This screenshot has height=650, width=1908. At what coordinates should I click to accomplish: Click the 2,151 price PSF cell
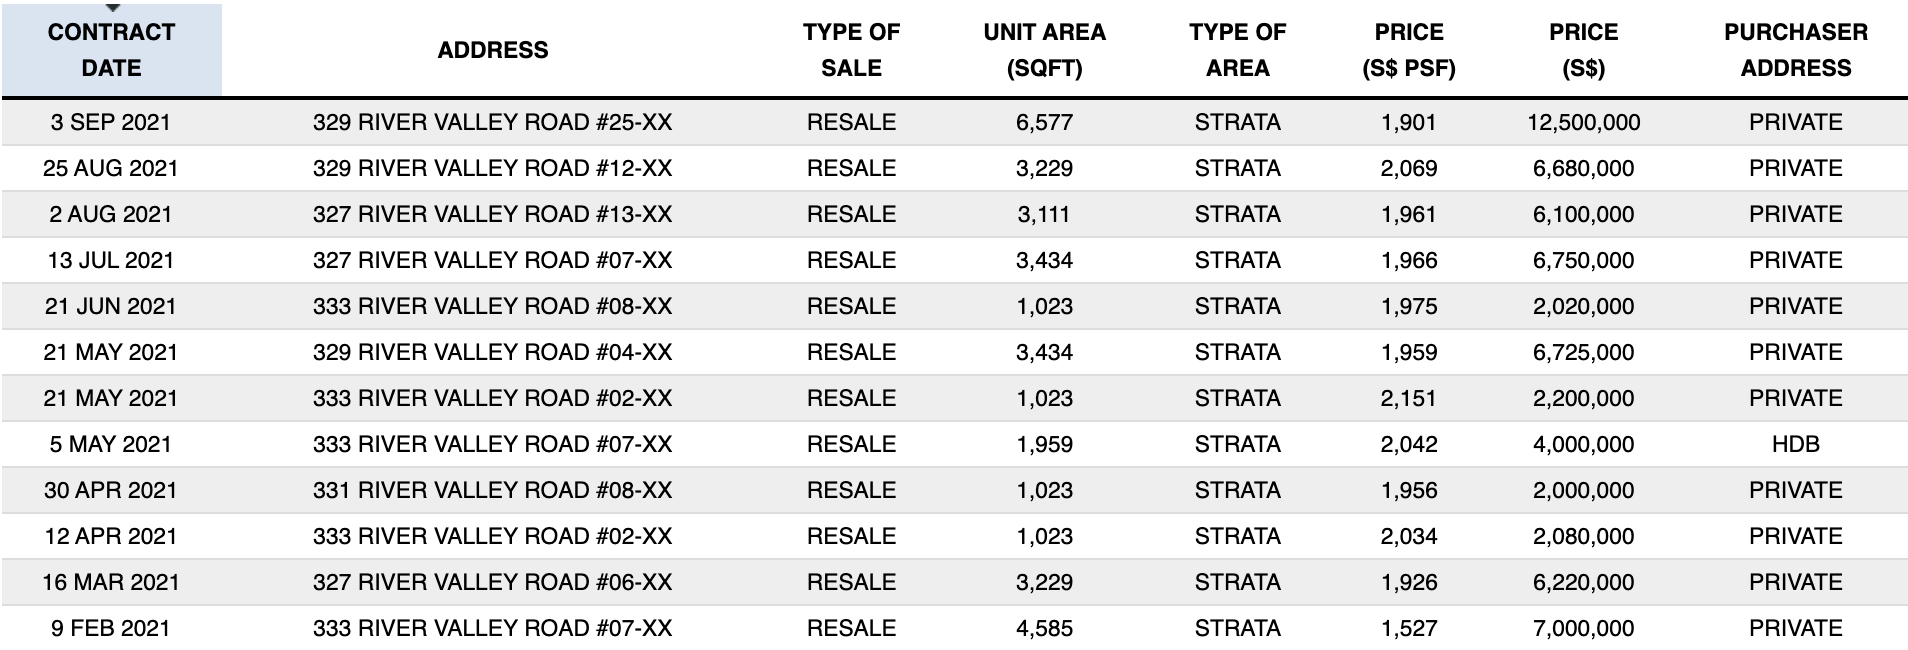[x=1408, y=399]
